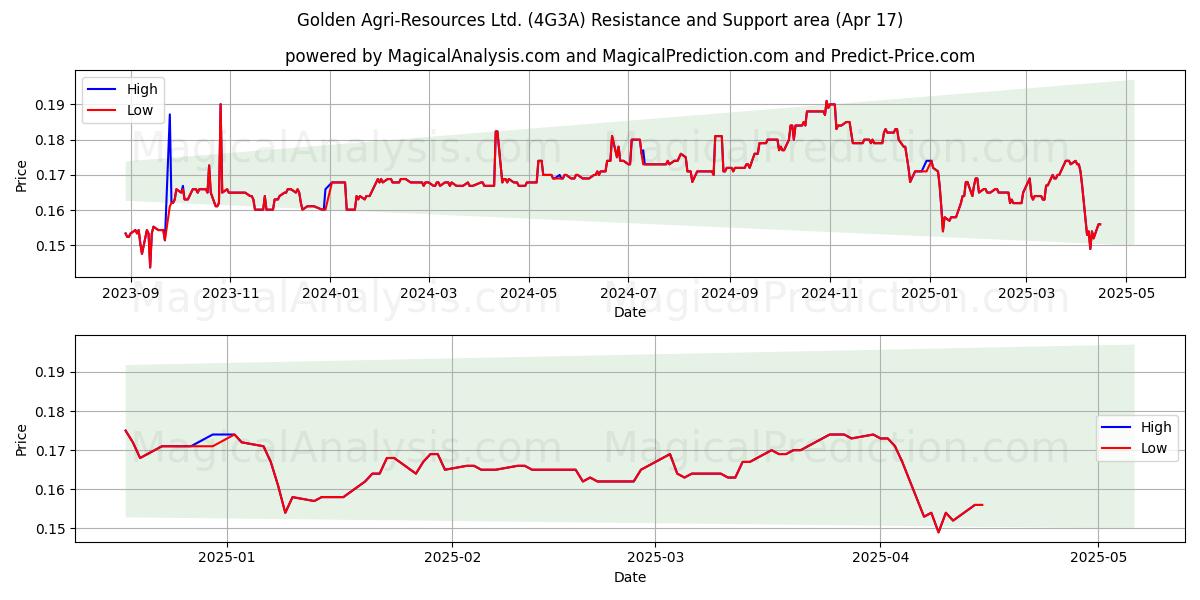Click the bottom chart 'Price' axis label

(22, 438)
